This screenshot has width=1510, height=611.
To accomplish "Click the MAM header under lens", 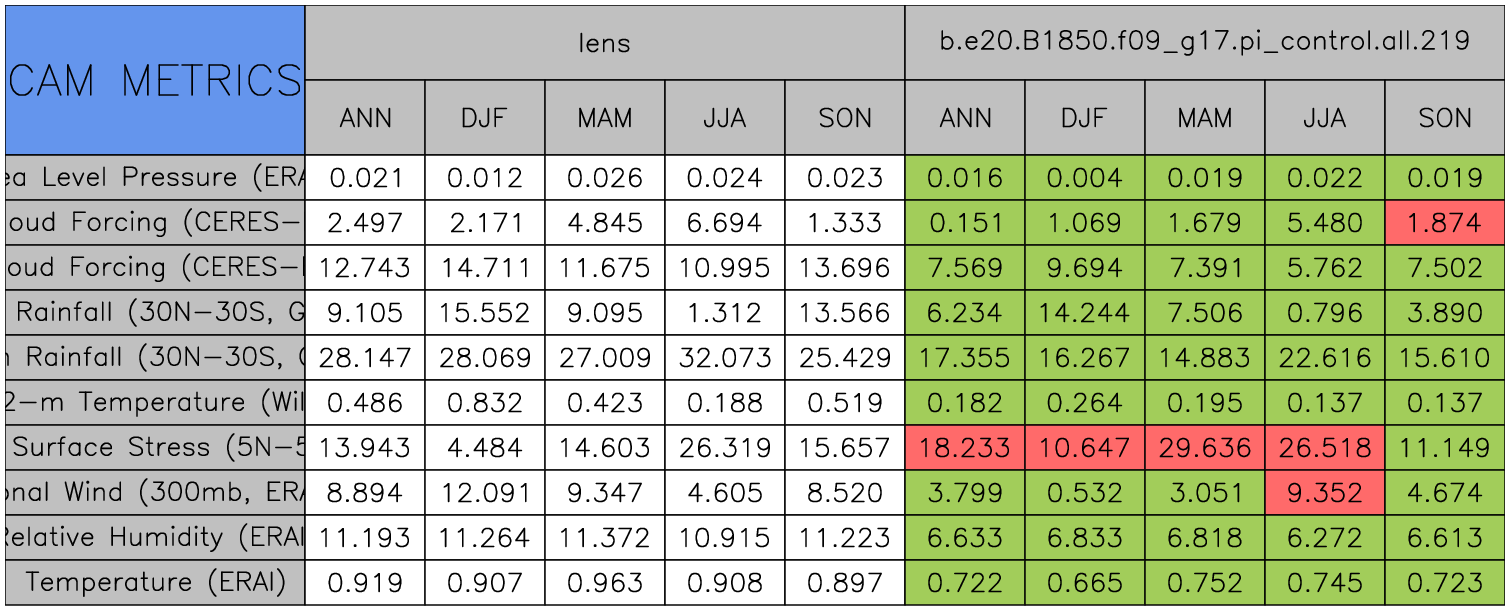I will pyautogui.click(x=605, y=118).
